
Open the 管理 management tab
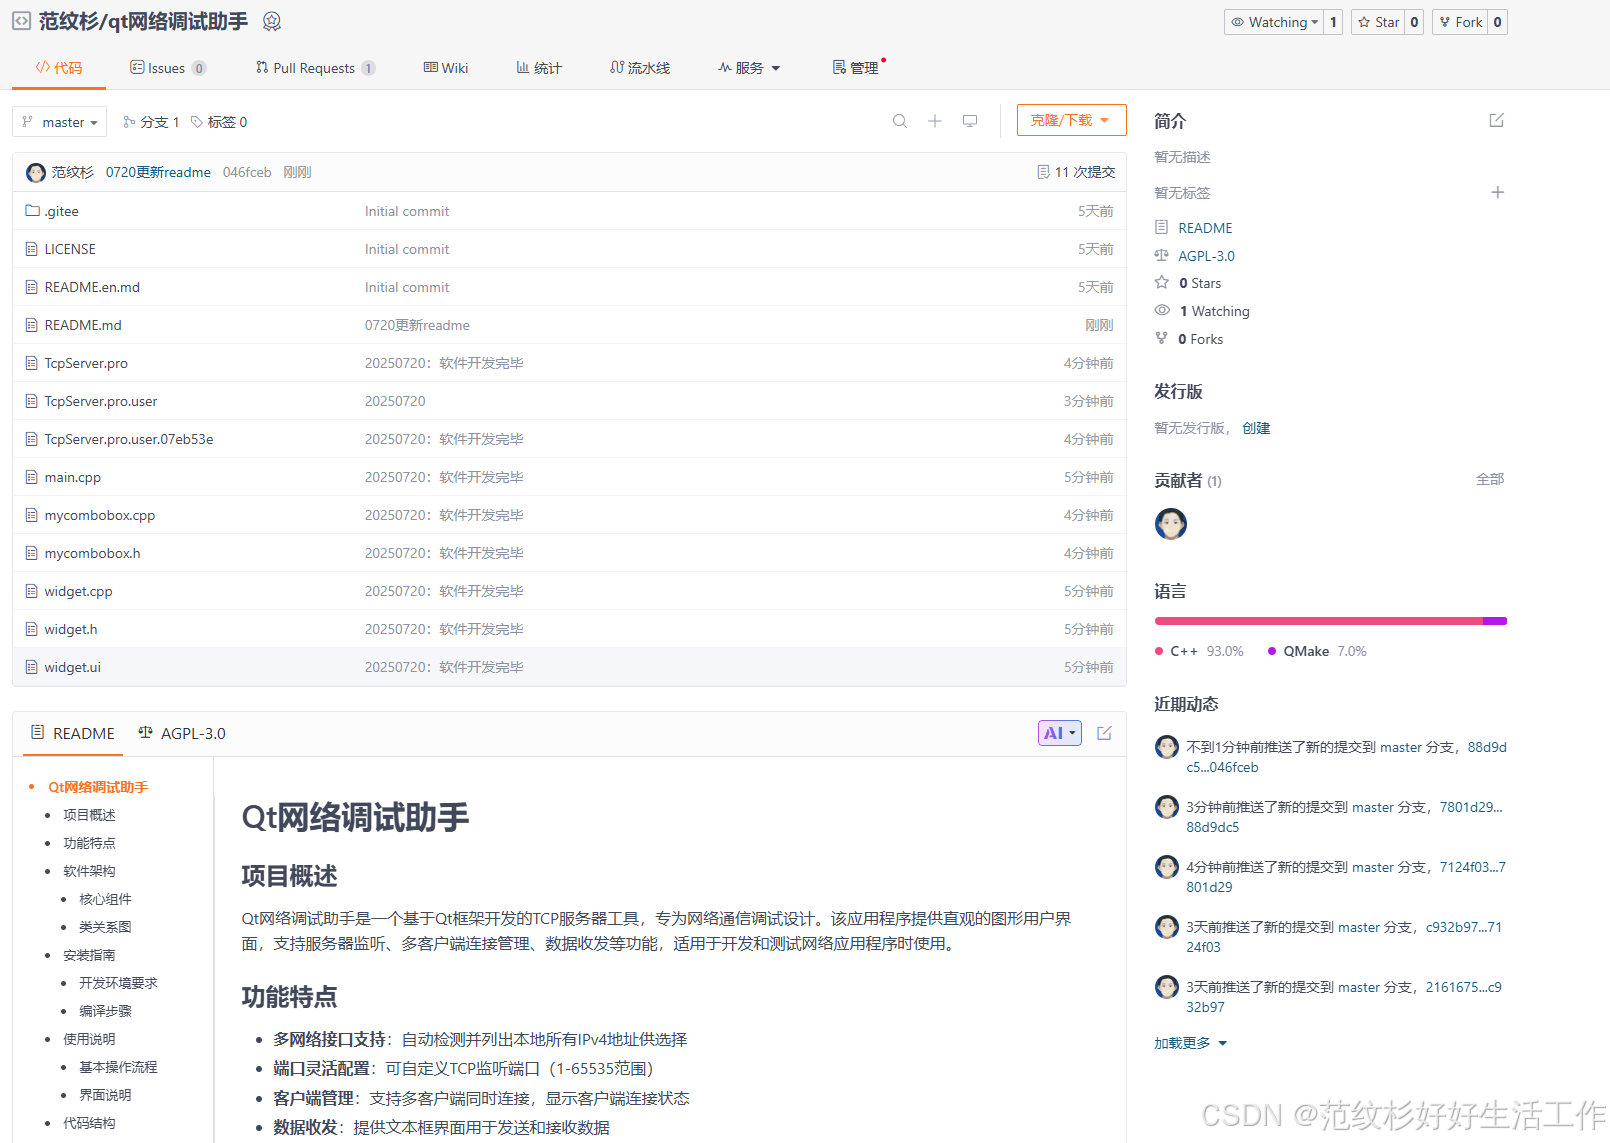tap(856, 68)
